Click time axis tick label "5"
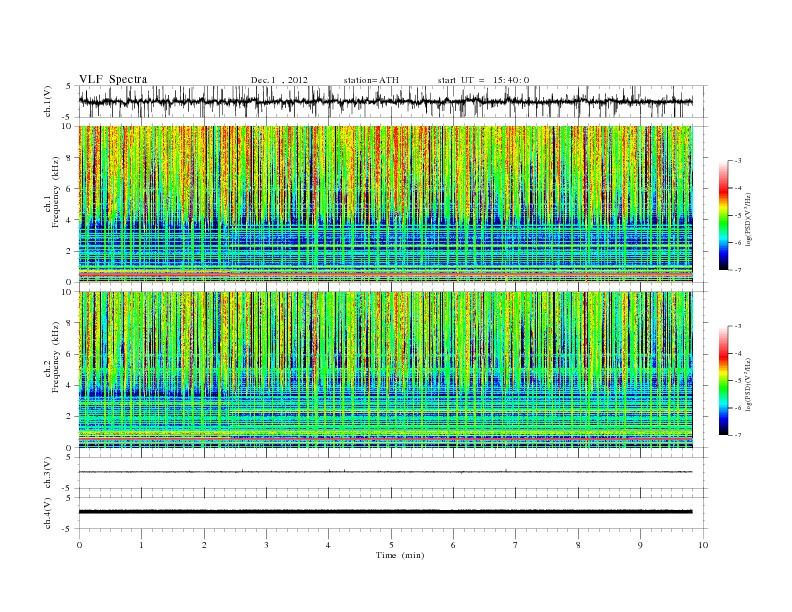The width and height of the screenshot is (792, 612). click(x=391, y=545)
